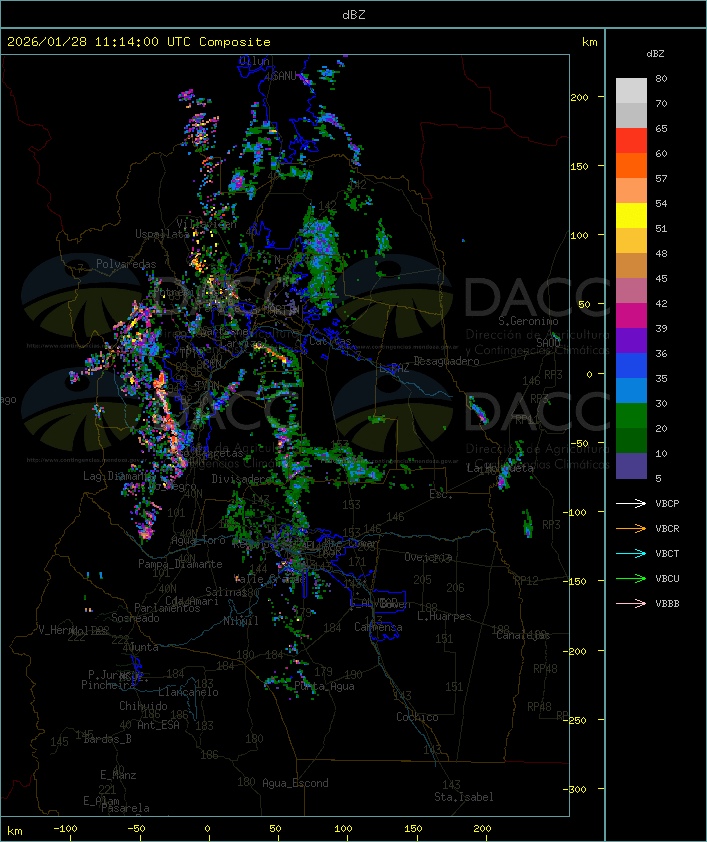
Task: Click the Uspallata label on the map
Action: (162, 234)
